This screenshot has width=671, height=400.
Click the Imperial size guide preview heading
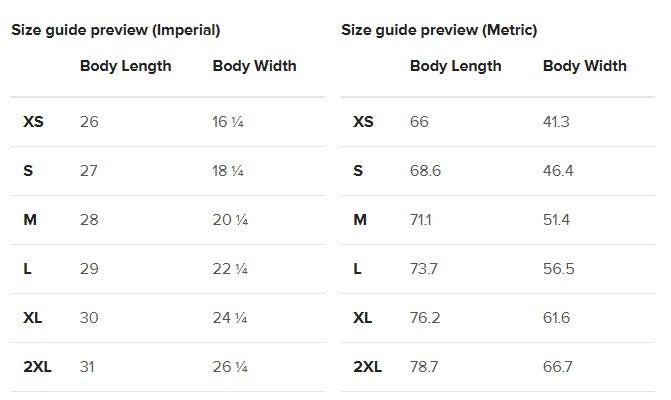point(116,30)
